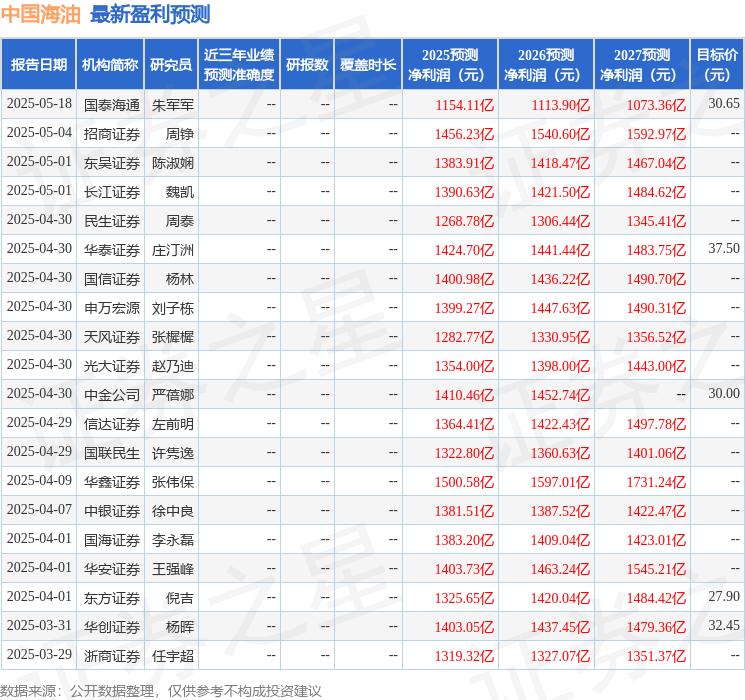Click the 研究员 column header
This screenshot has width=745, height=700.
point(171,65)
